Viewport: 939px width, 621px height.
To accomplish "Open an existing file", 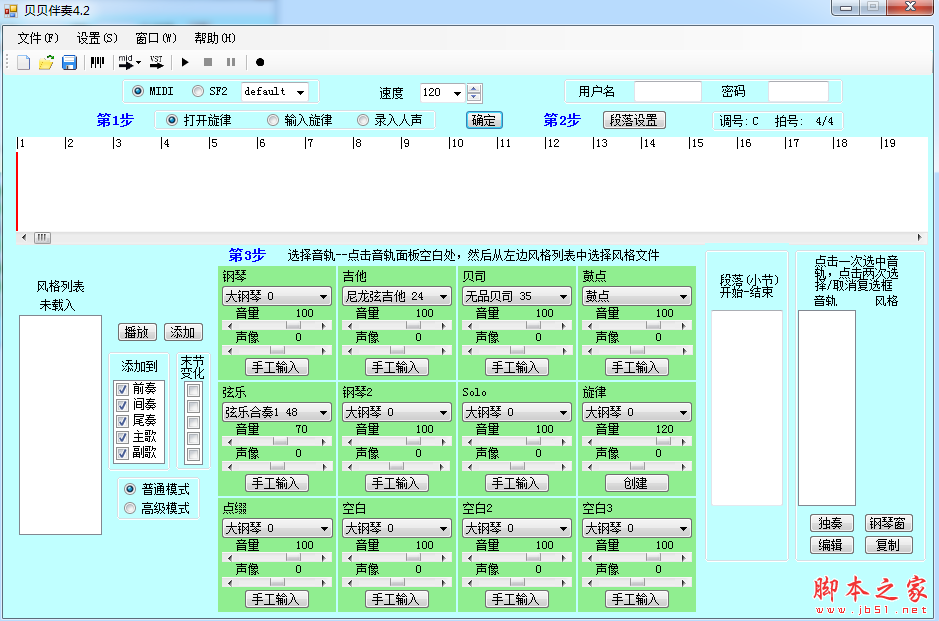I will click(45, 62).
